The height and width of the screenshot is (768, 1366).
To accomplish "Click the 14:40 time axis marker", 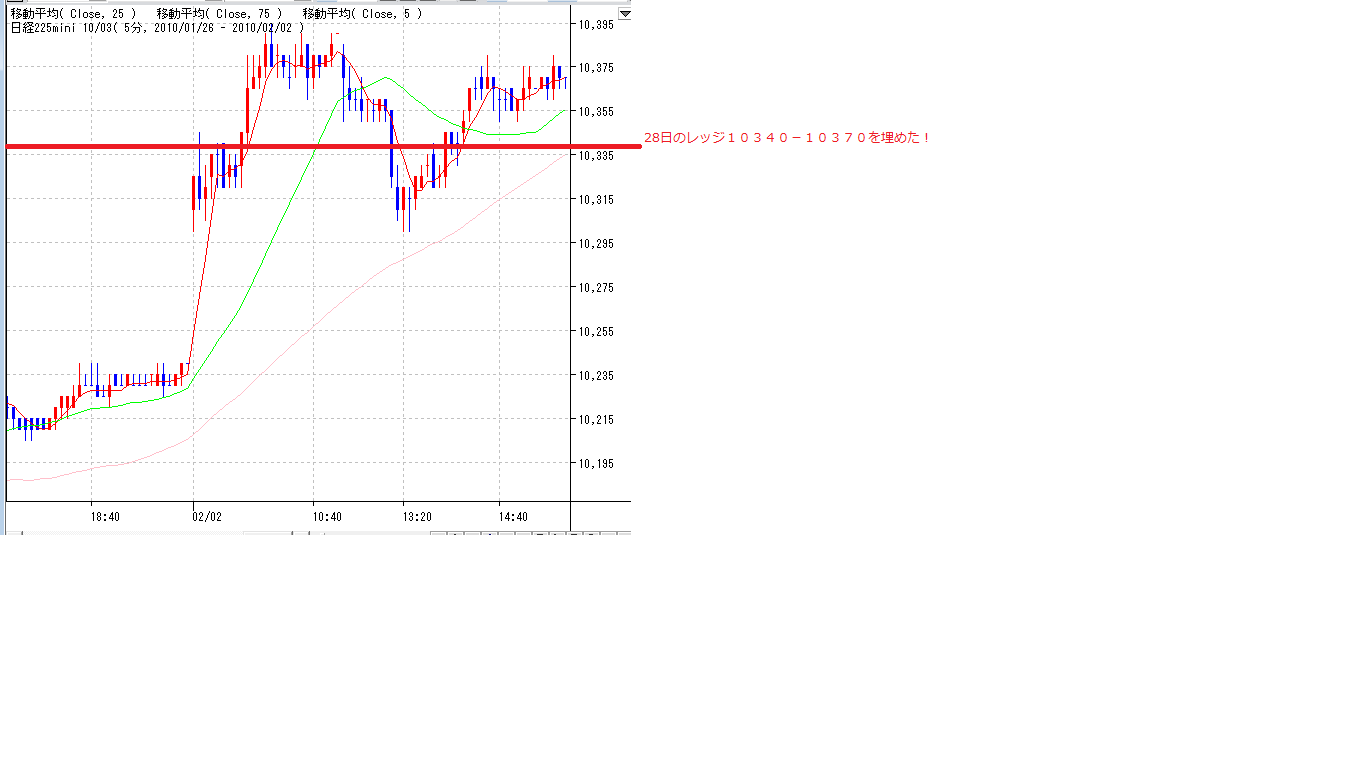I will click(513, 517).
